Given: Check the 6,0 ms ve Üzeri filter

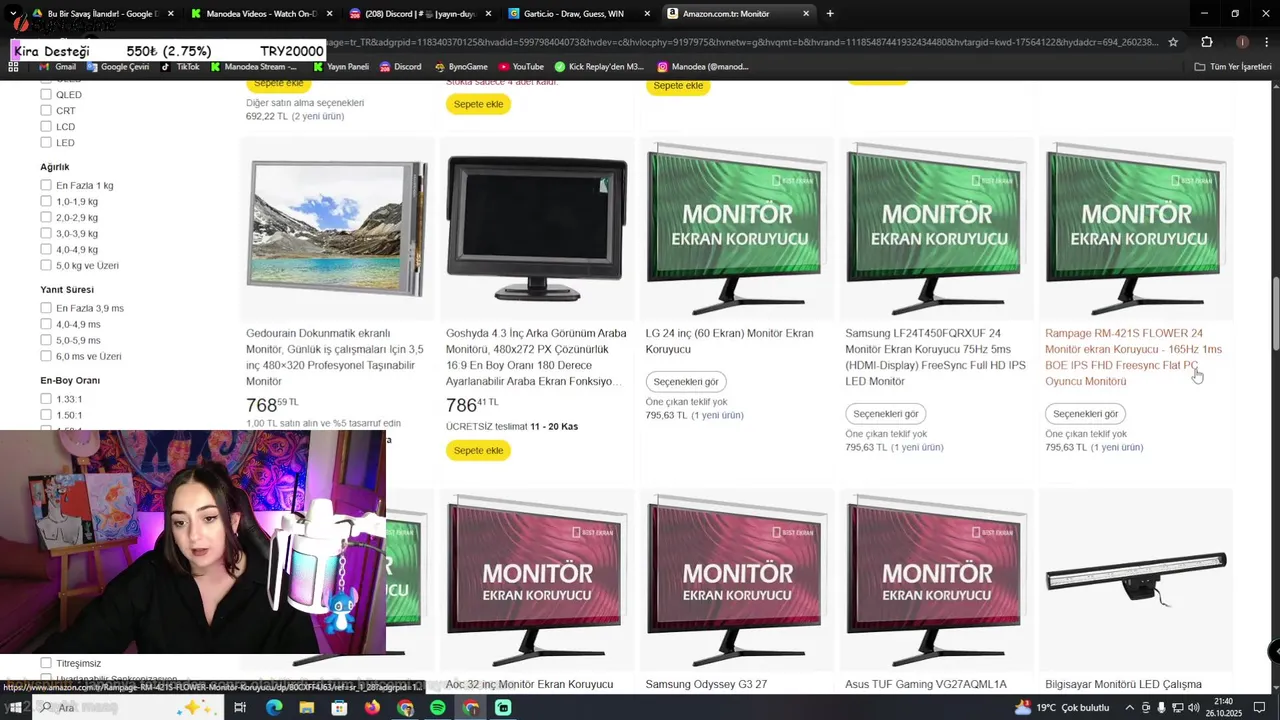Looking at the screenshot, I should tap(46, 356).
